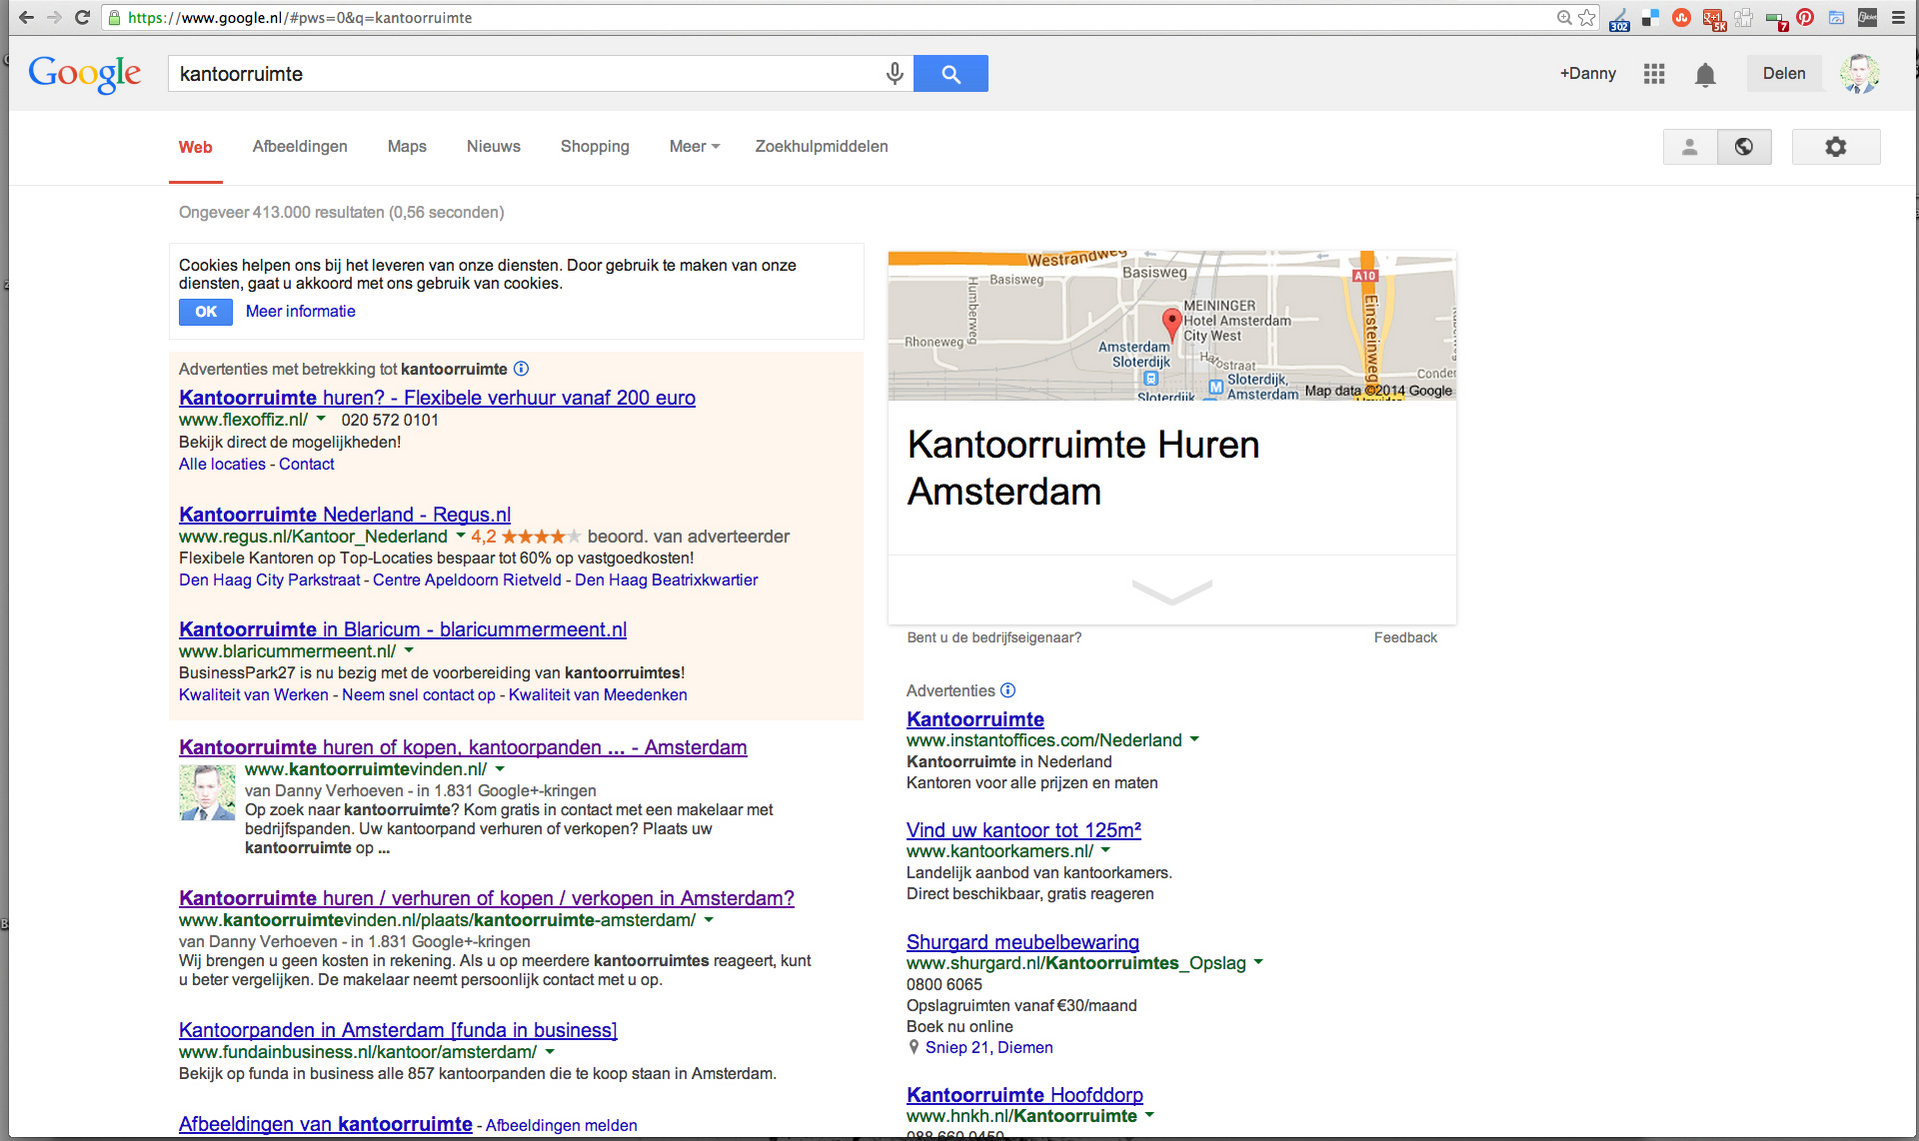Screen dimensions: 1919x1141
Task: Bookmark this page with the star icon
Action: tap(1587, 17)
